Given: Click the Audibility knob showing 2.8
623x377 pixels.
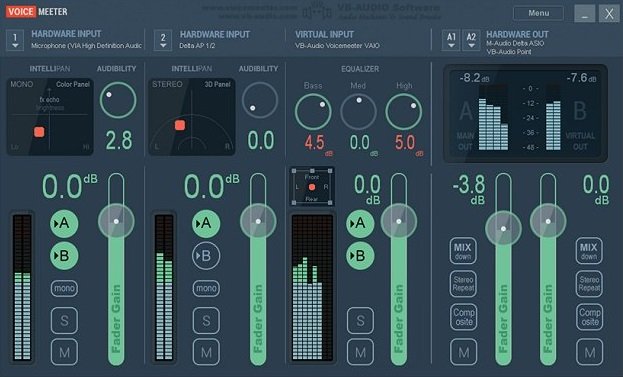Looking at the screenshot, I should click(x=118, y=100).
